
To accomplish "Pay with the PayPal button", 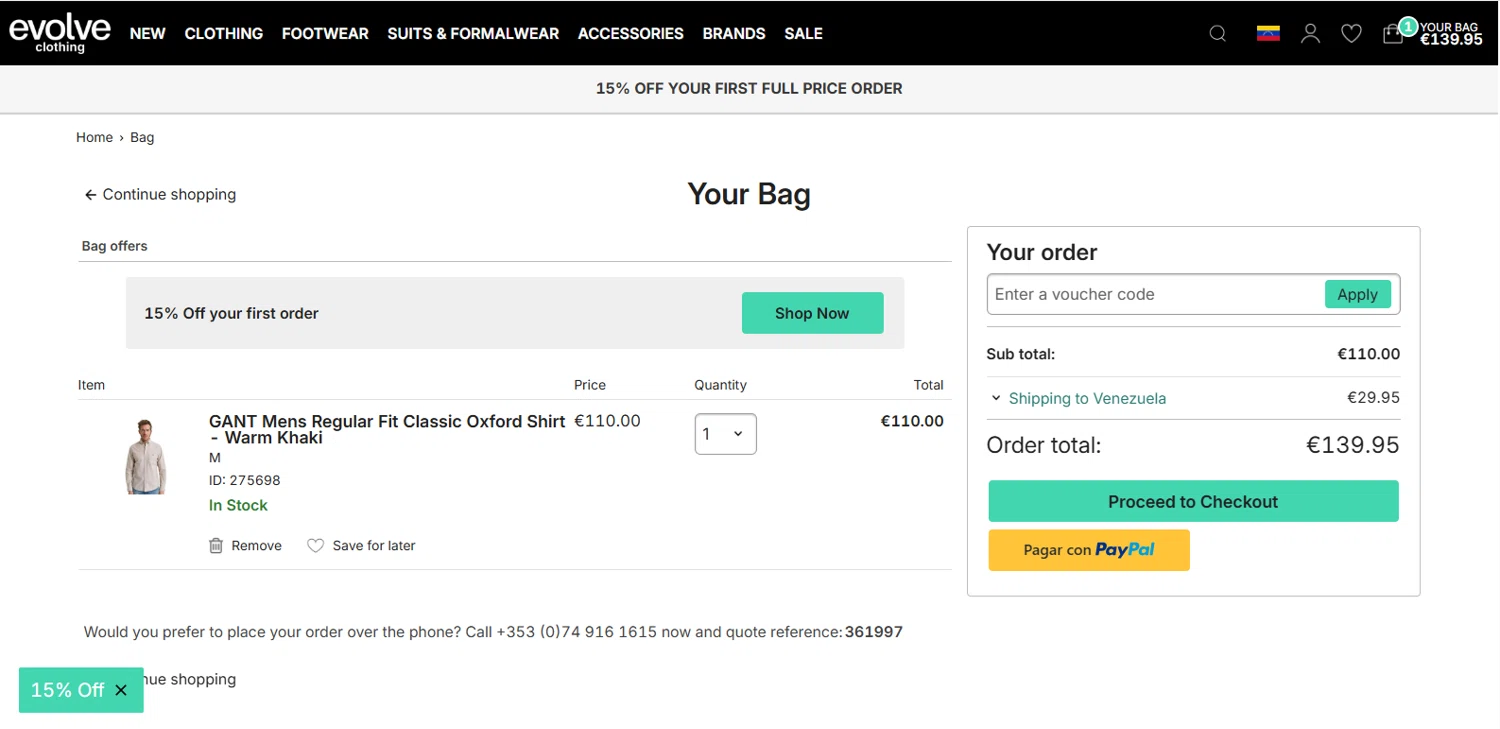I will pos(1089,550).
